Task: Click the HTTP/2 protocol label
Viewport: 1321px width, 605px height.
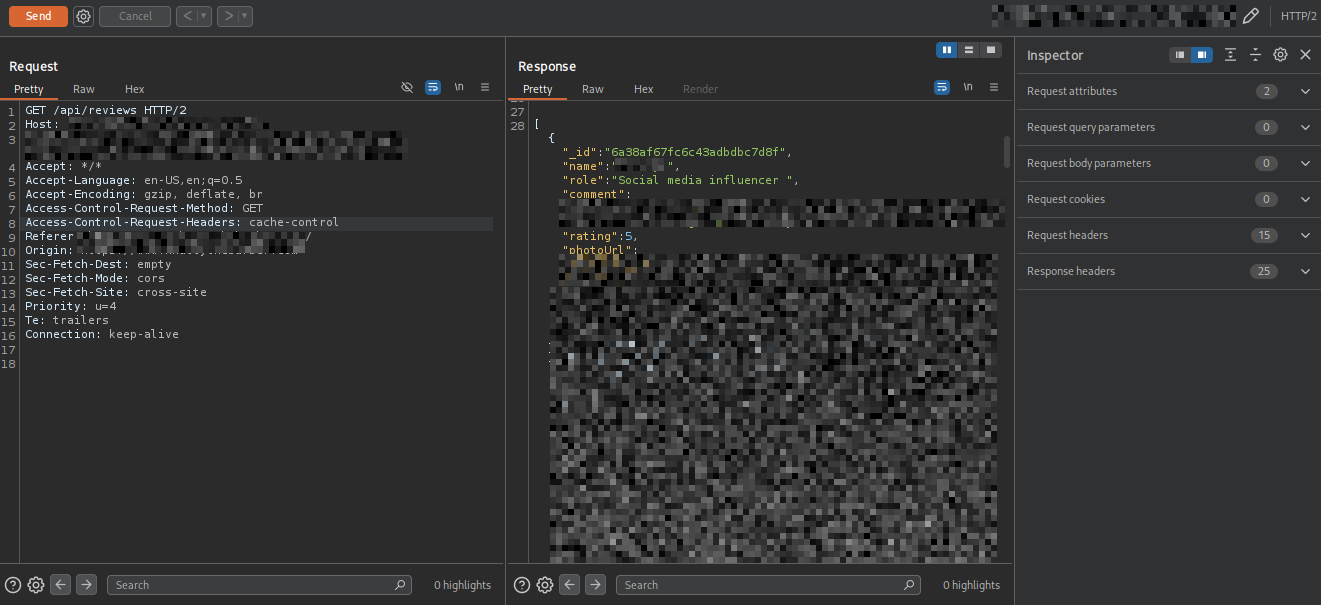Action: pos(1298,16)
